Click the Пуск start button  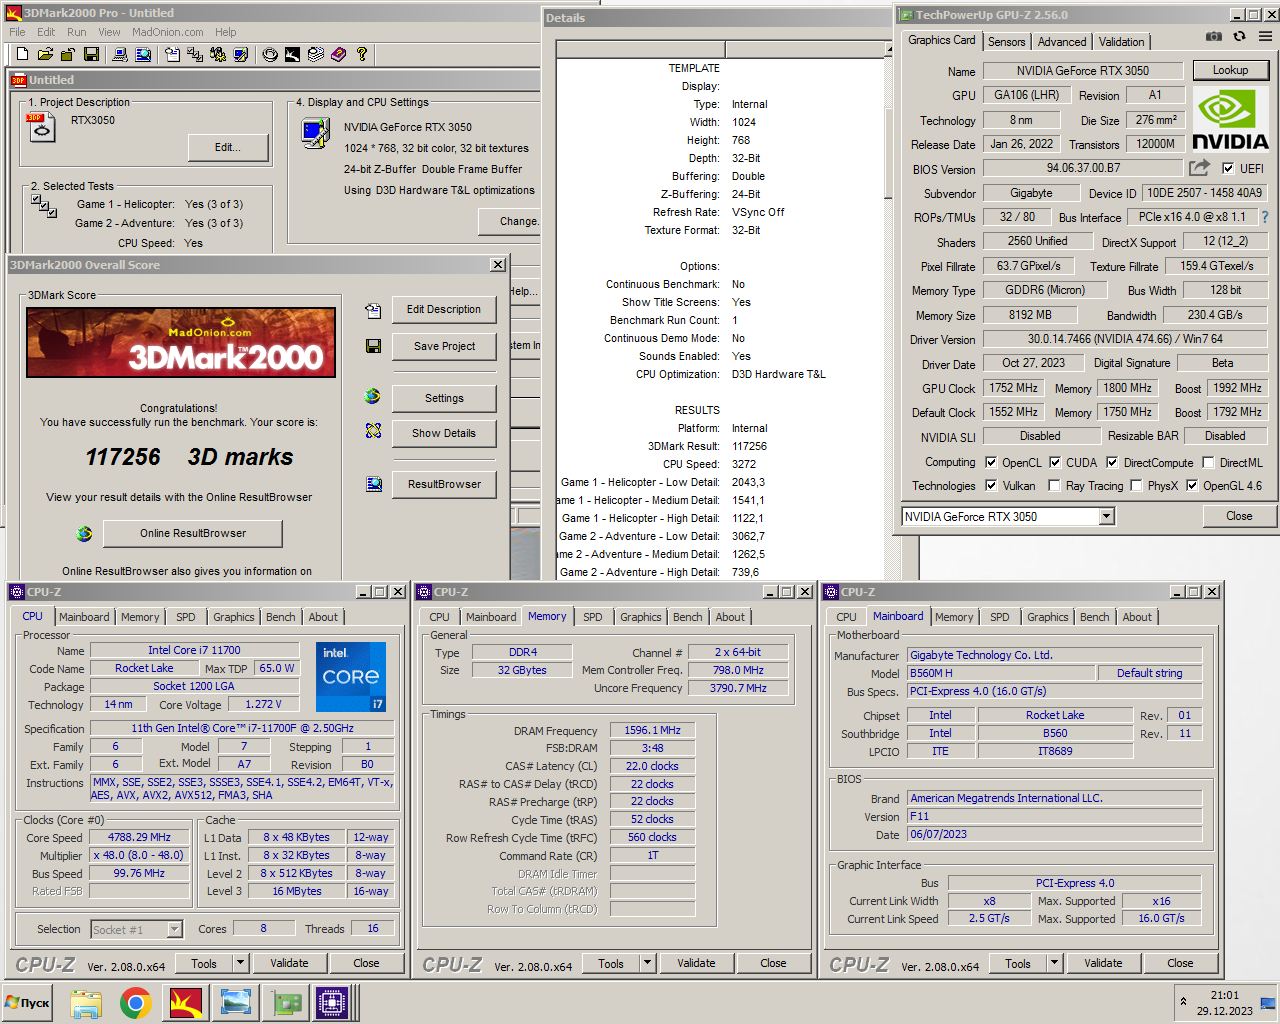(27, 1002)
